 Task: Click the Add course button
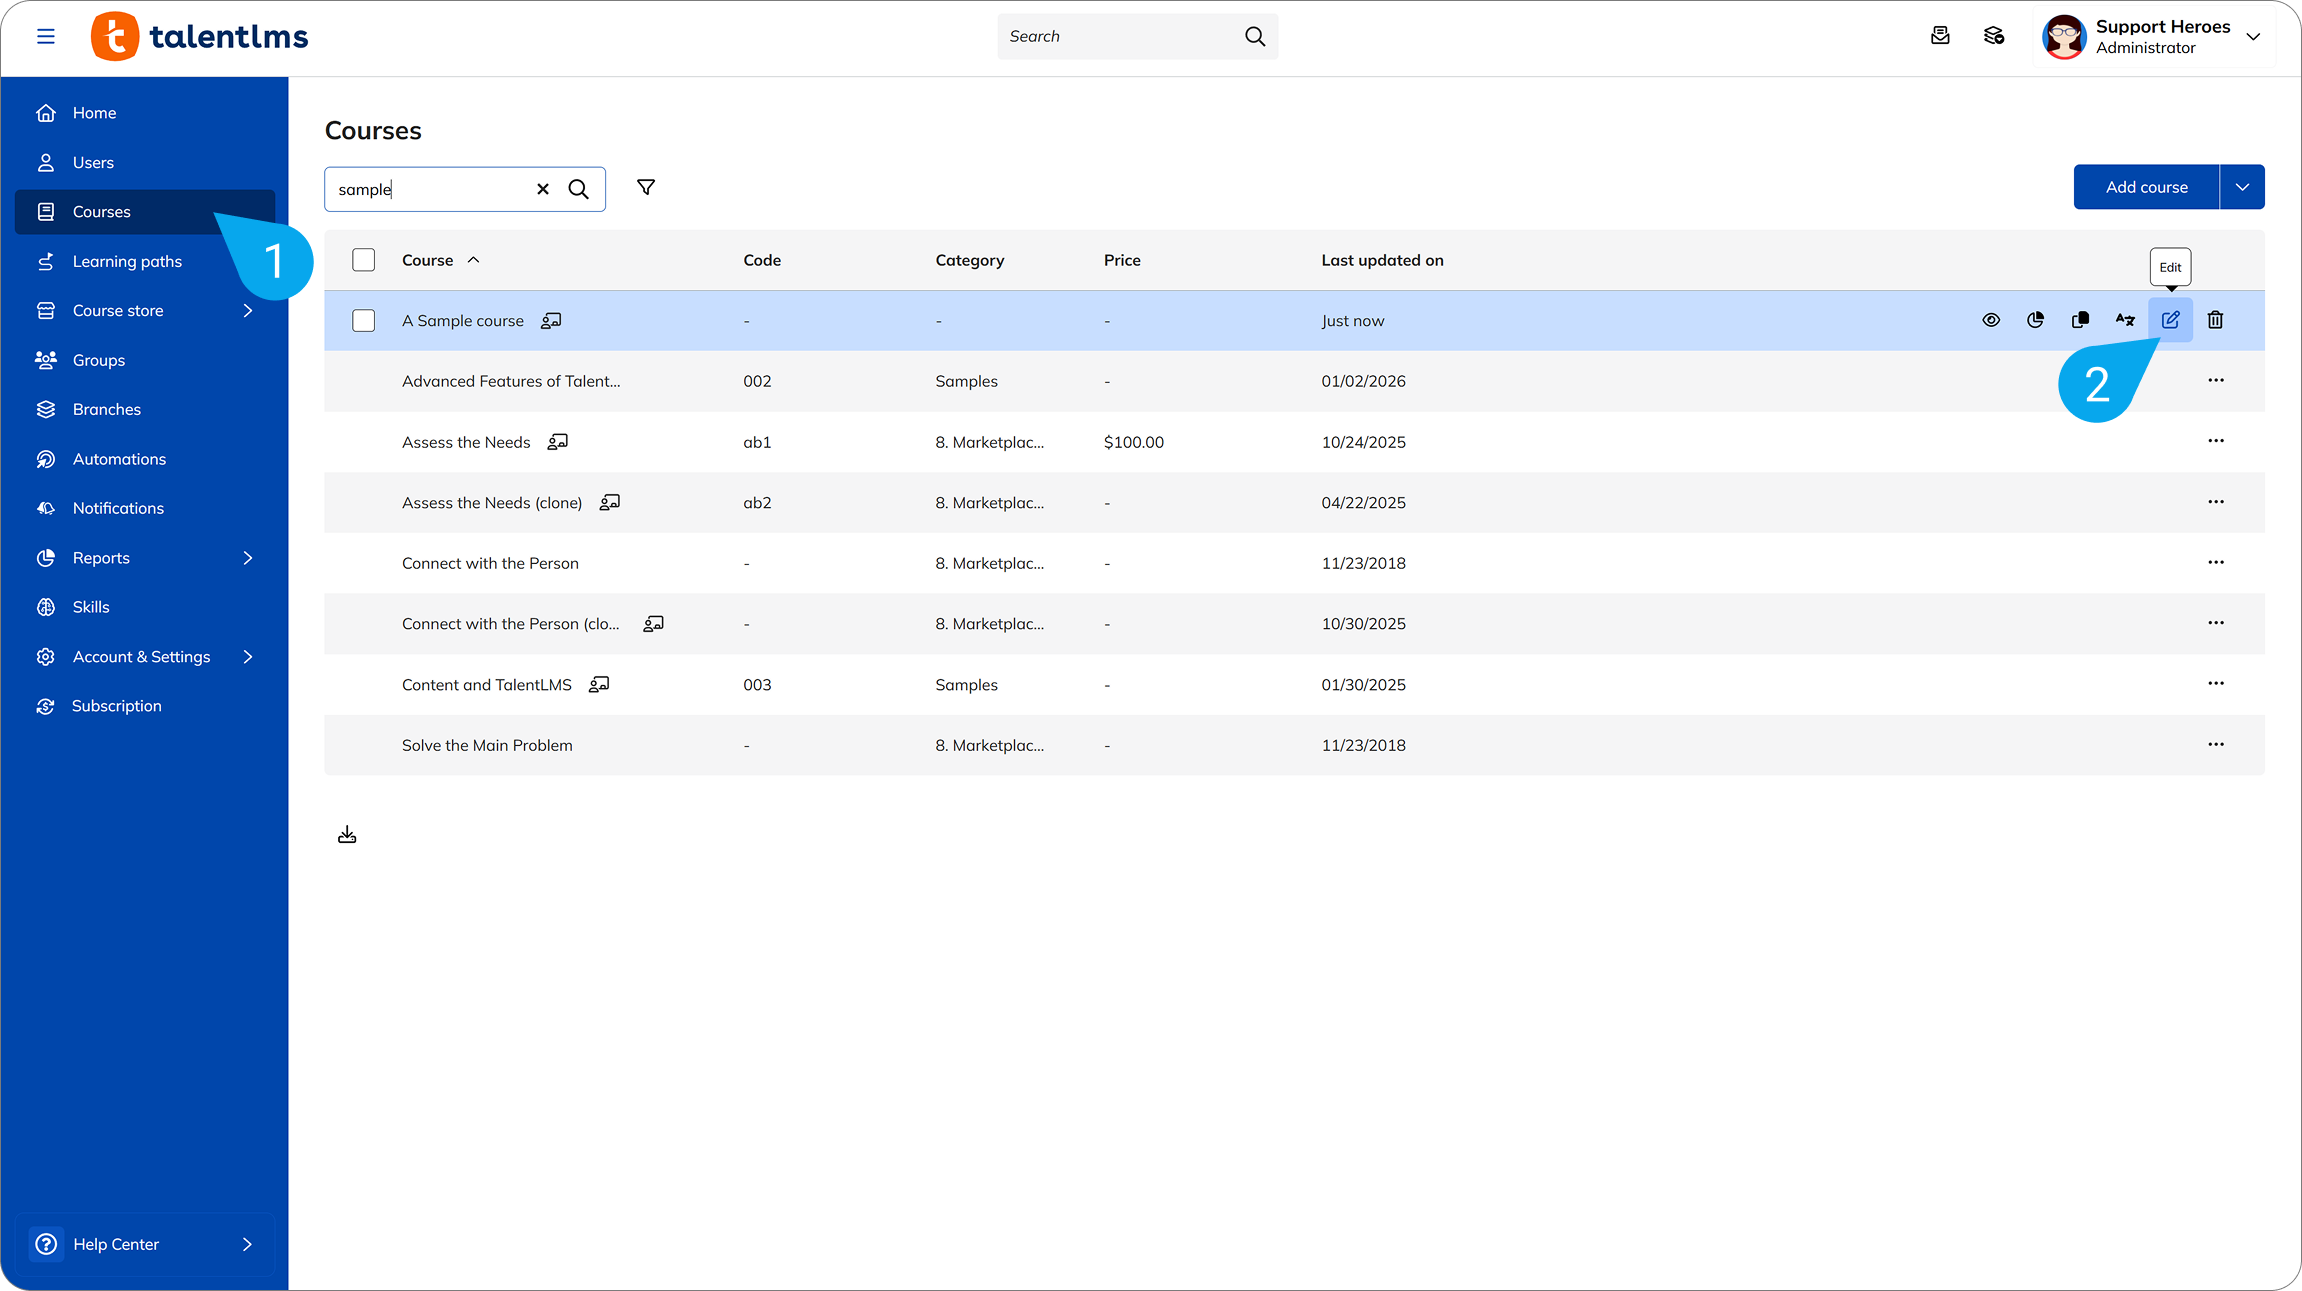click(2146, 187)
